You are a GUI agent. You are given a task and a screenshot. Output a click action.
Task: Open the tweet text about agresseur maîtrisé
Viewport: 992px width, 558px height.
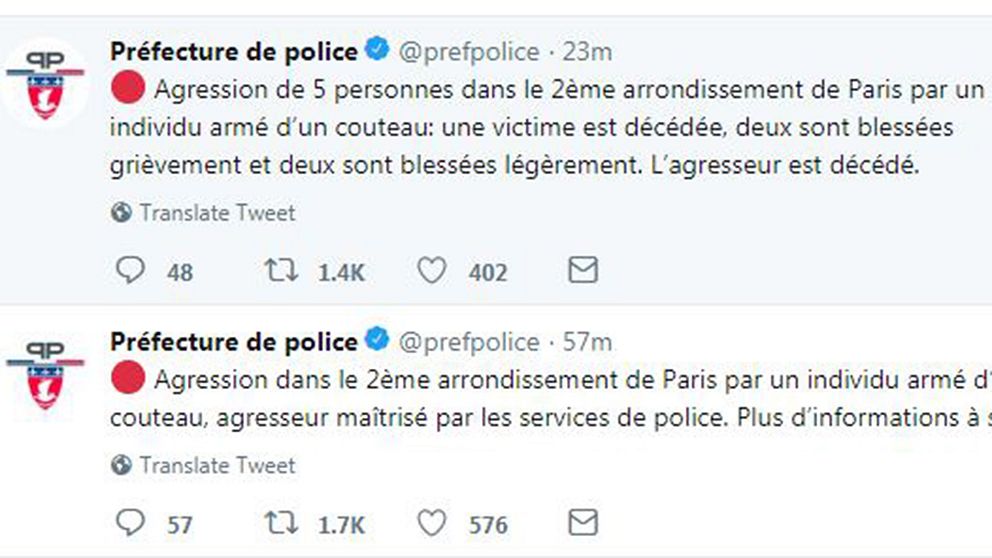point(550,399)
